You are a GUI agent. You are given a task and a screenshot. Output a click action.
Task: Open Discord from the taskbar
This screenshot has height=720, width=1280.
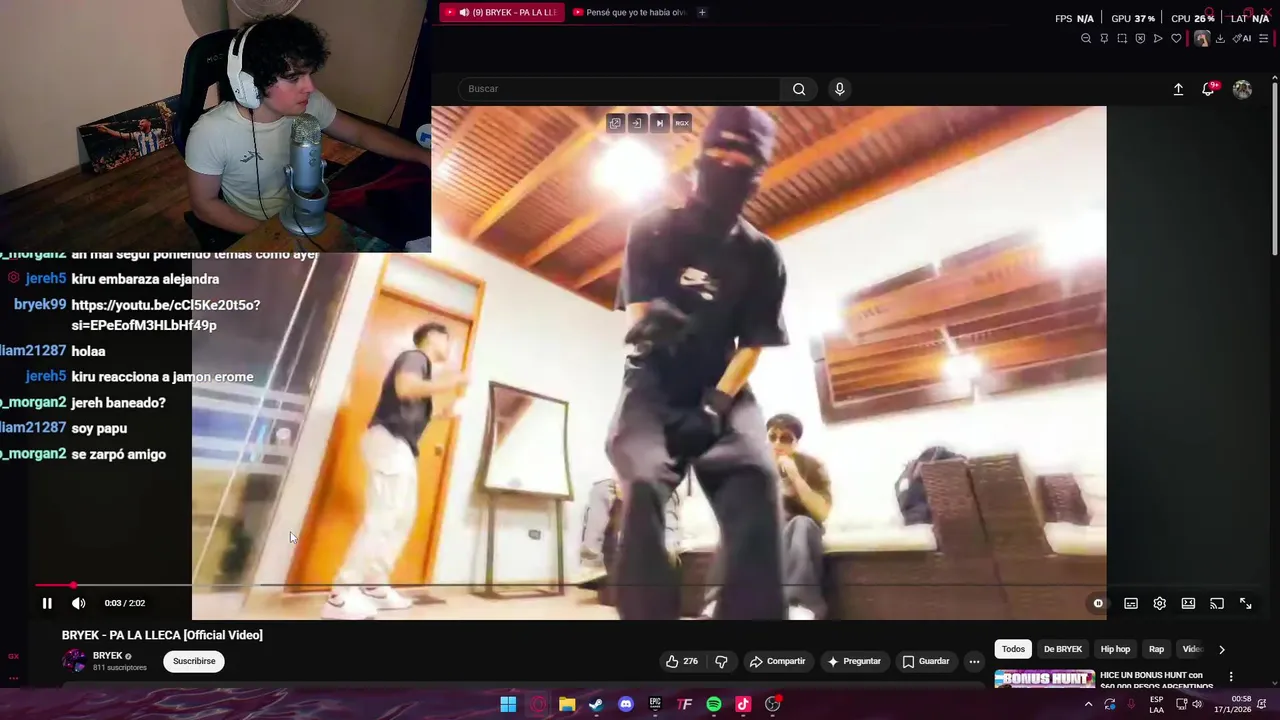626,704
